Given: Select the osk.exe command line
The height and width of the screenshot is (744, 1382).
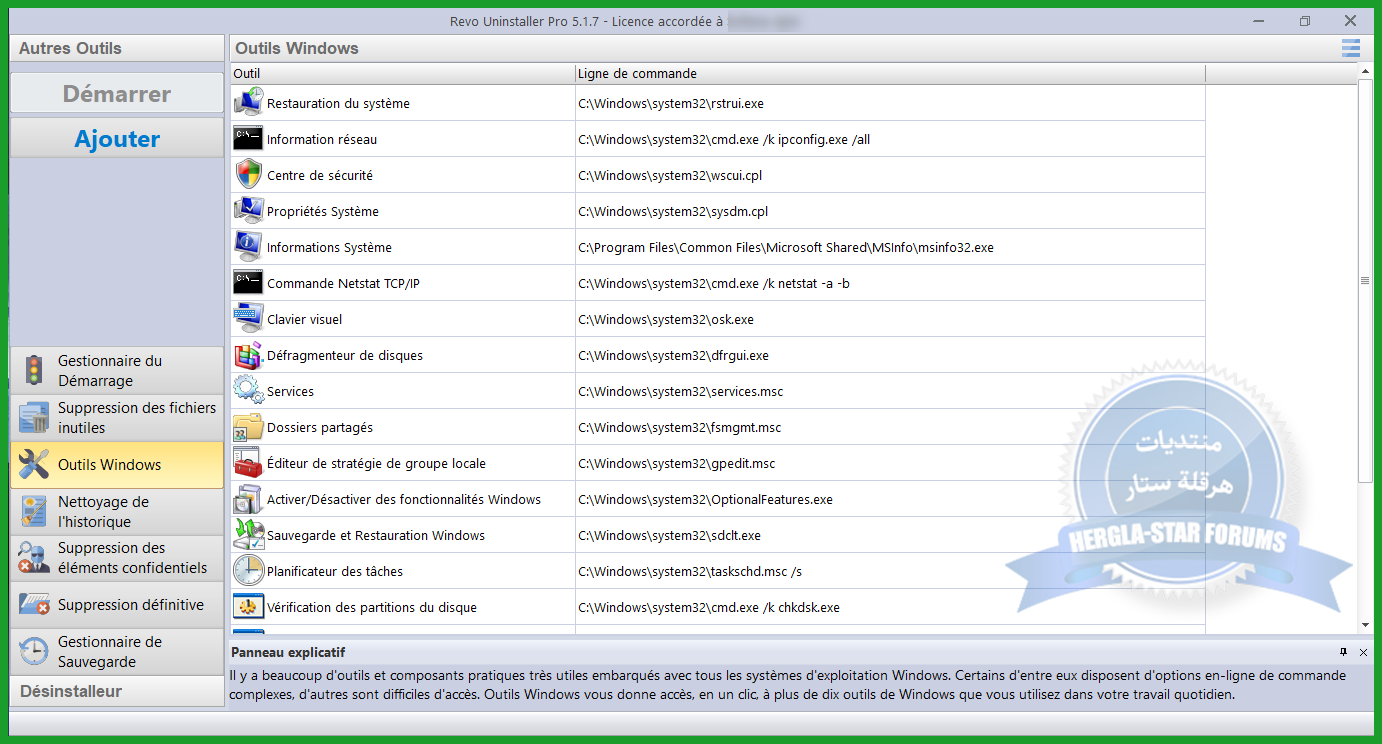Looking at the screenshot, I should (x=666, y=320).
